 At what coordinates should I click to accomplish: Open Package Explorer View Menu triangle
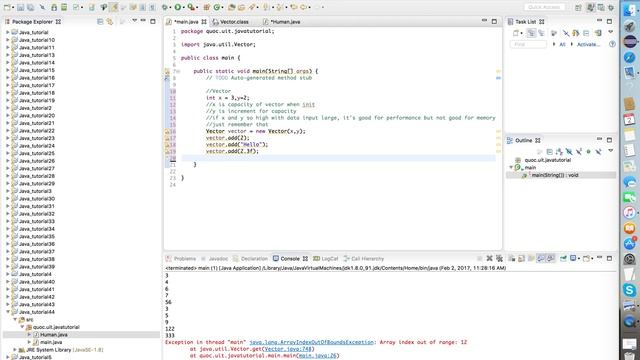pos(134,20)
